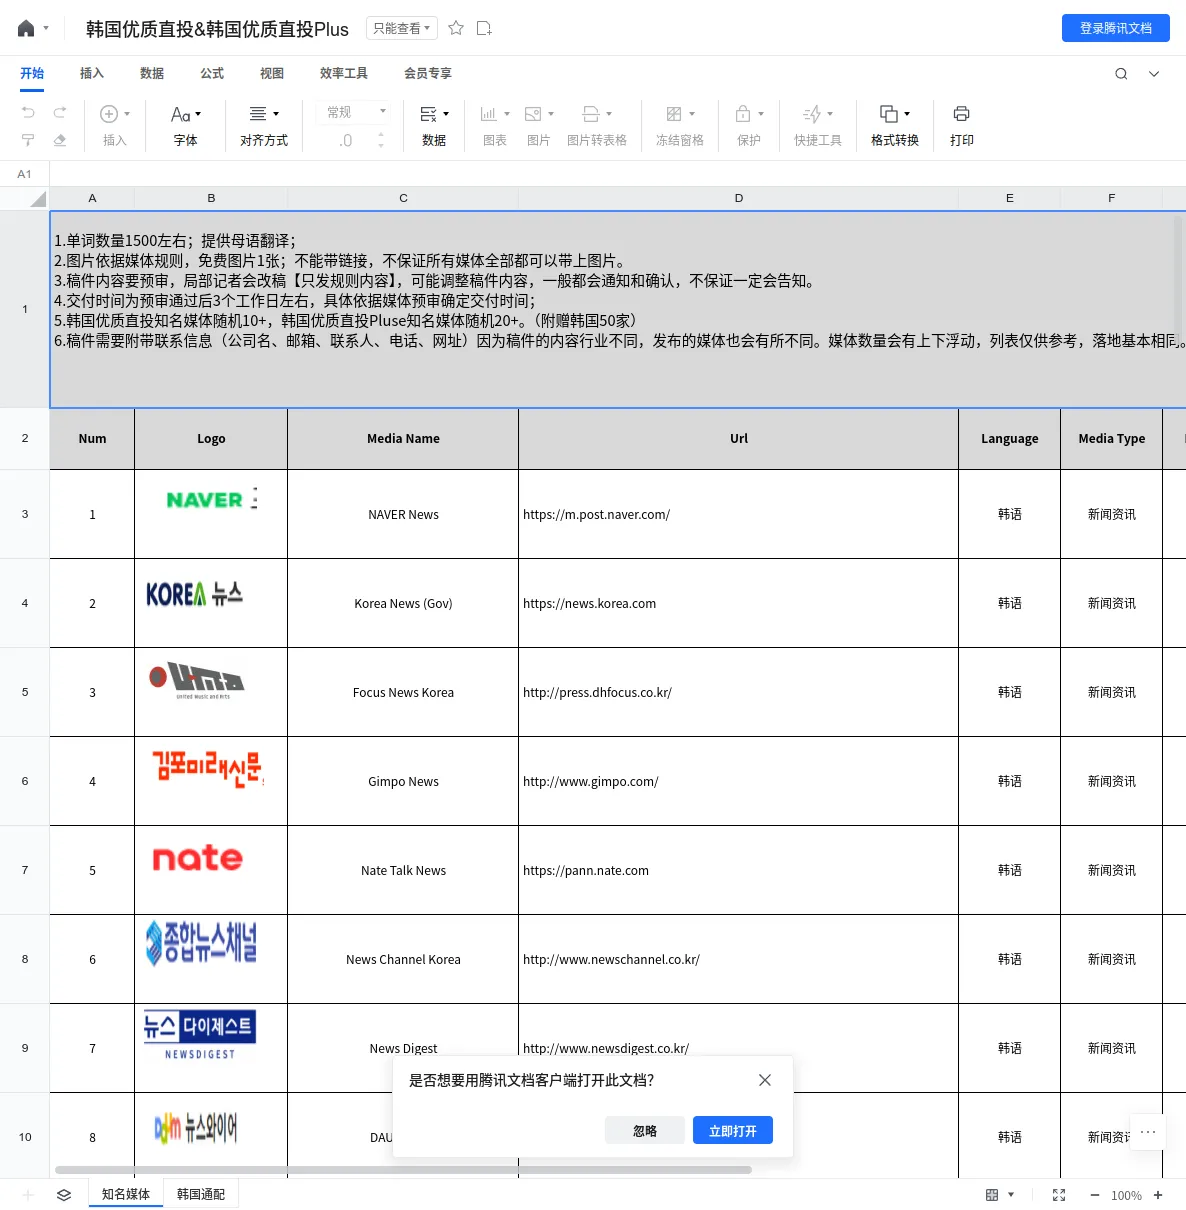This screenshot has height=1210, width=1186.
Task: Click the 插入 plus-circle toolbar icon
Action: point(109,114)
